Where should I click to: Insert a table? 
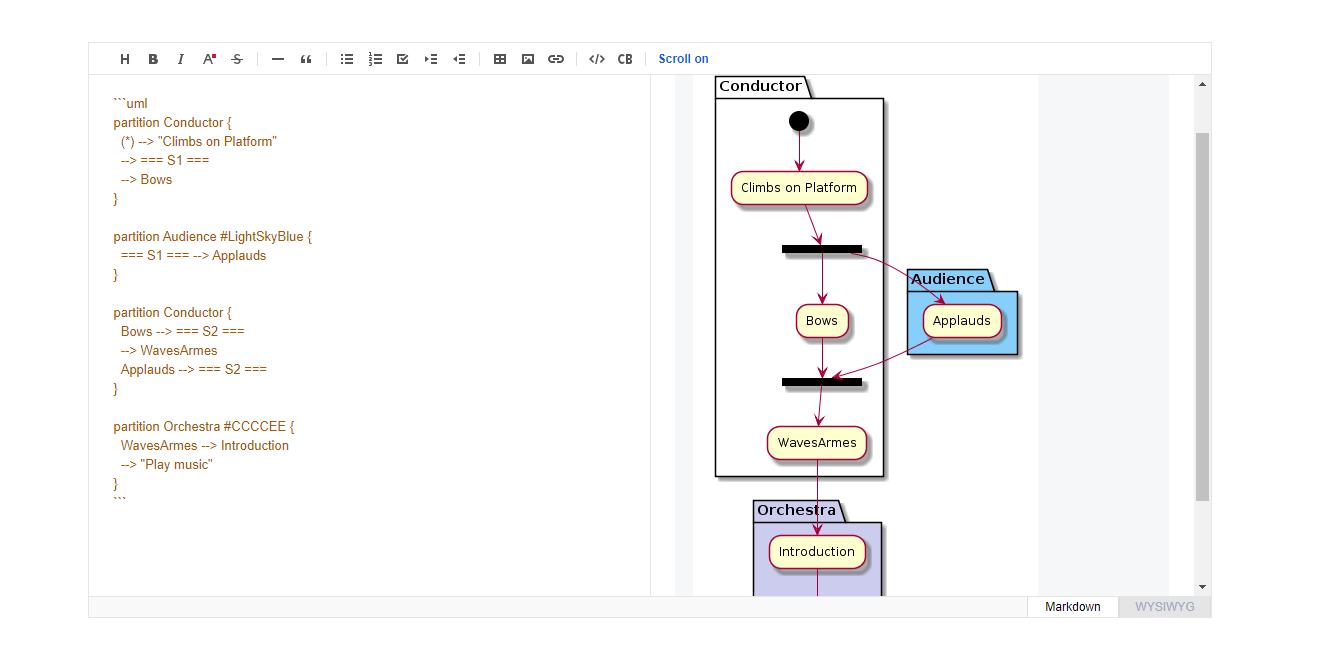pos(500,59)
